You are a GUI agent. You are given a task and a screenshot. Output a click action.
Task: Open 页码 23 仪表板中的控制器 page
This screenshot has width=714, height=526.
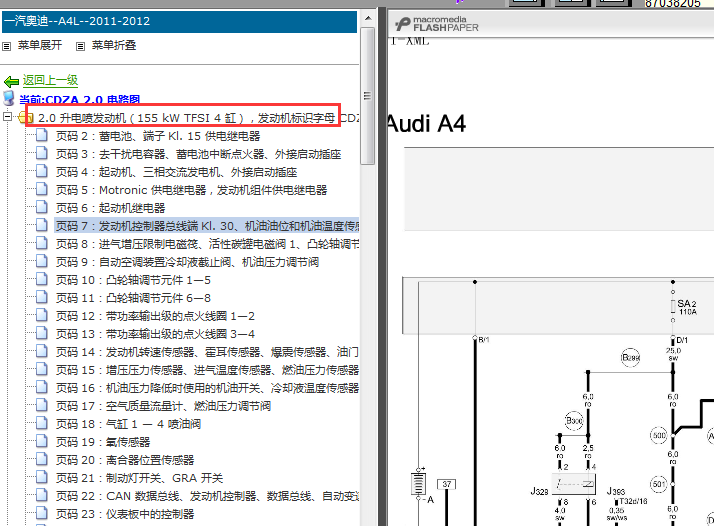pyautogui.click(x=125, y=514)
